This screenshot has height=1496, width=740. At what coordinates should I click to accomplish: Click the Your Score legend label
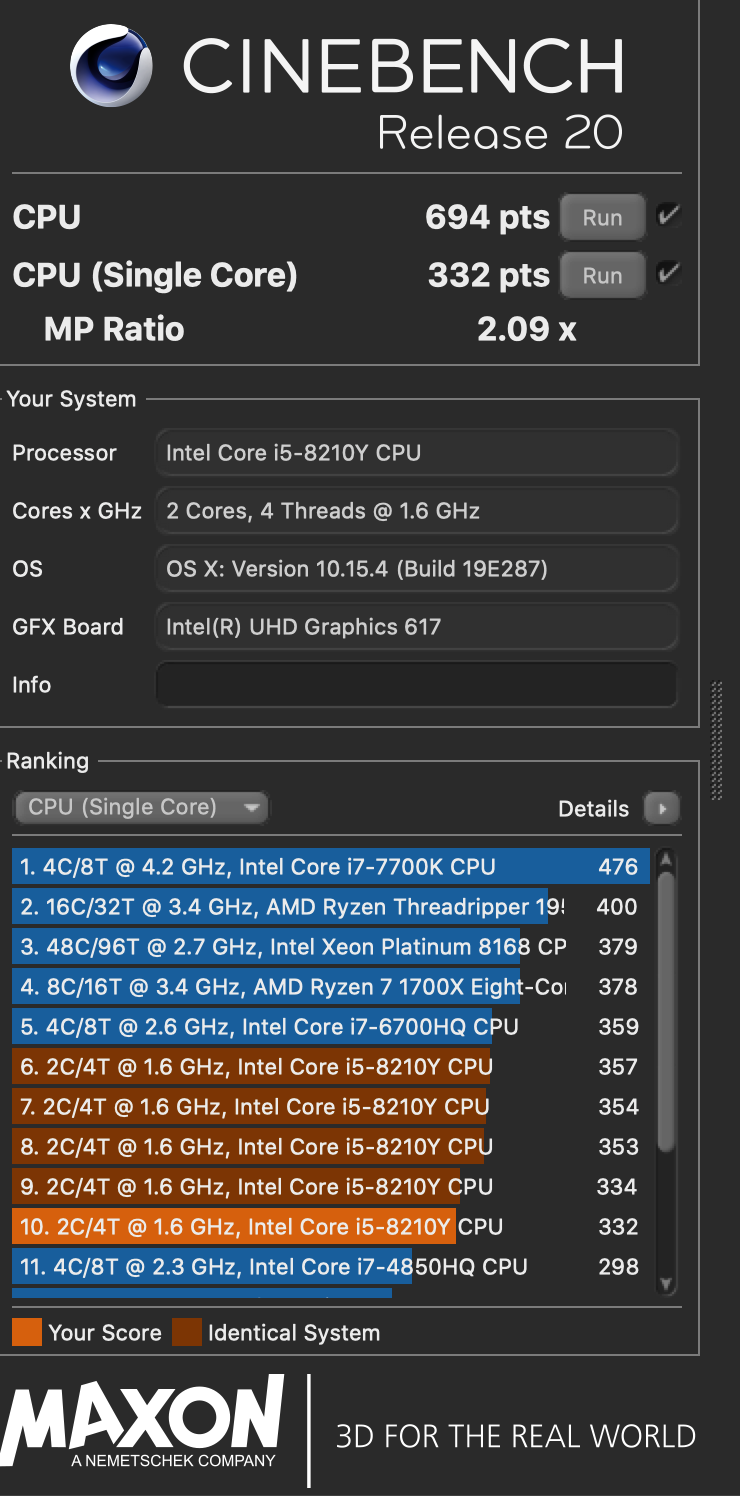click(105, 1333)
